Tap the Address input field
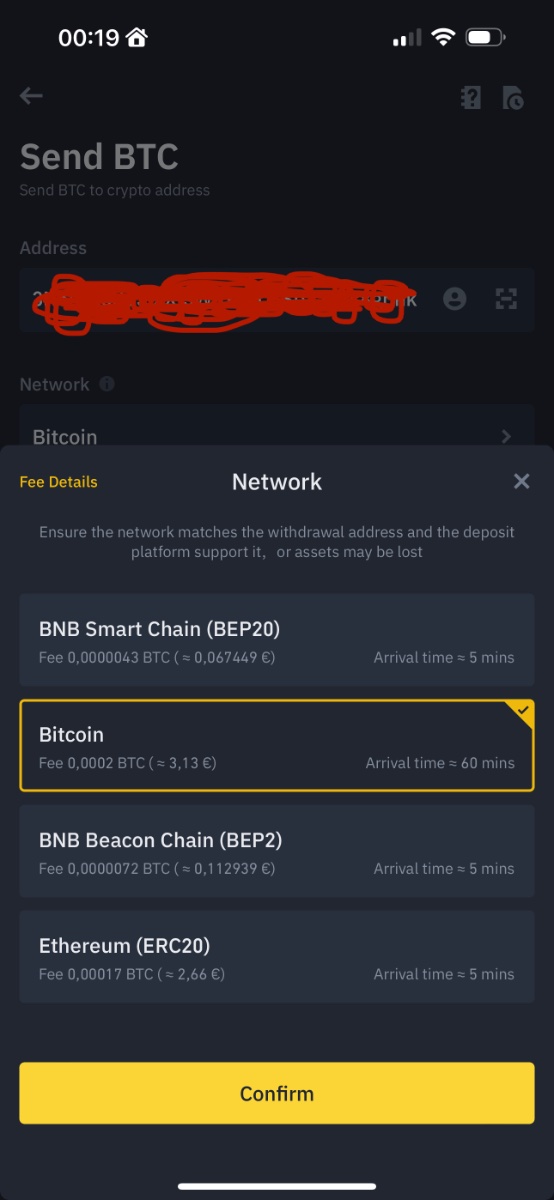 pyautogui.click(x=277, y=299)
